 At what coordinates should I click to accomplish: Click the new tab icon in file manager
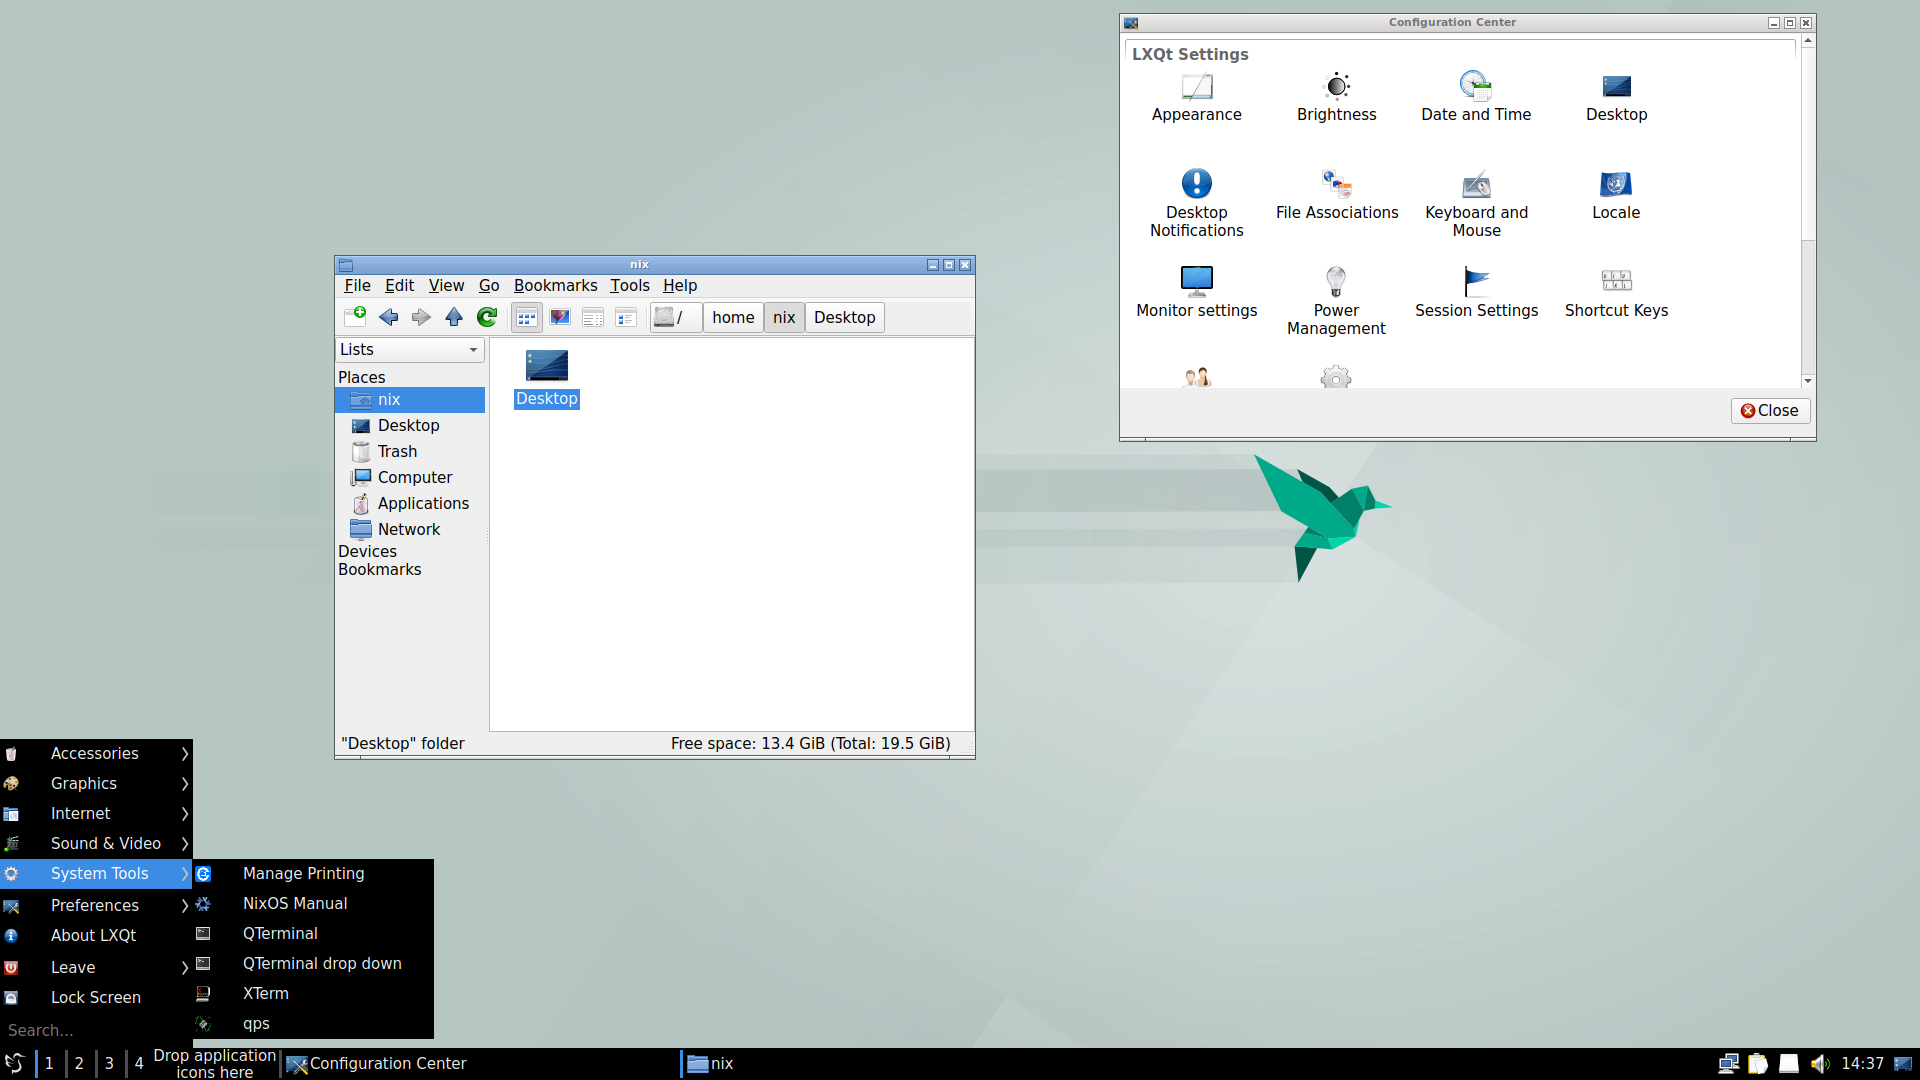tap(355, 317)
